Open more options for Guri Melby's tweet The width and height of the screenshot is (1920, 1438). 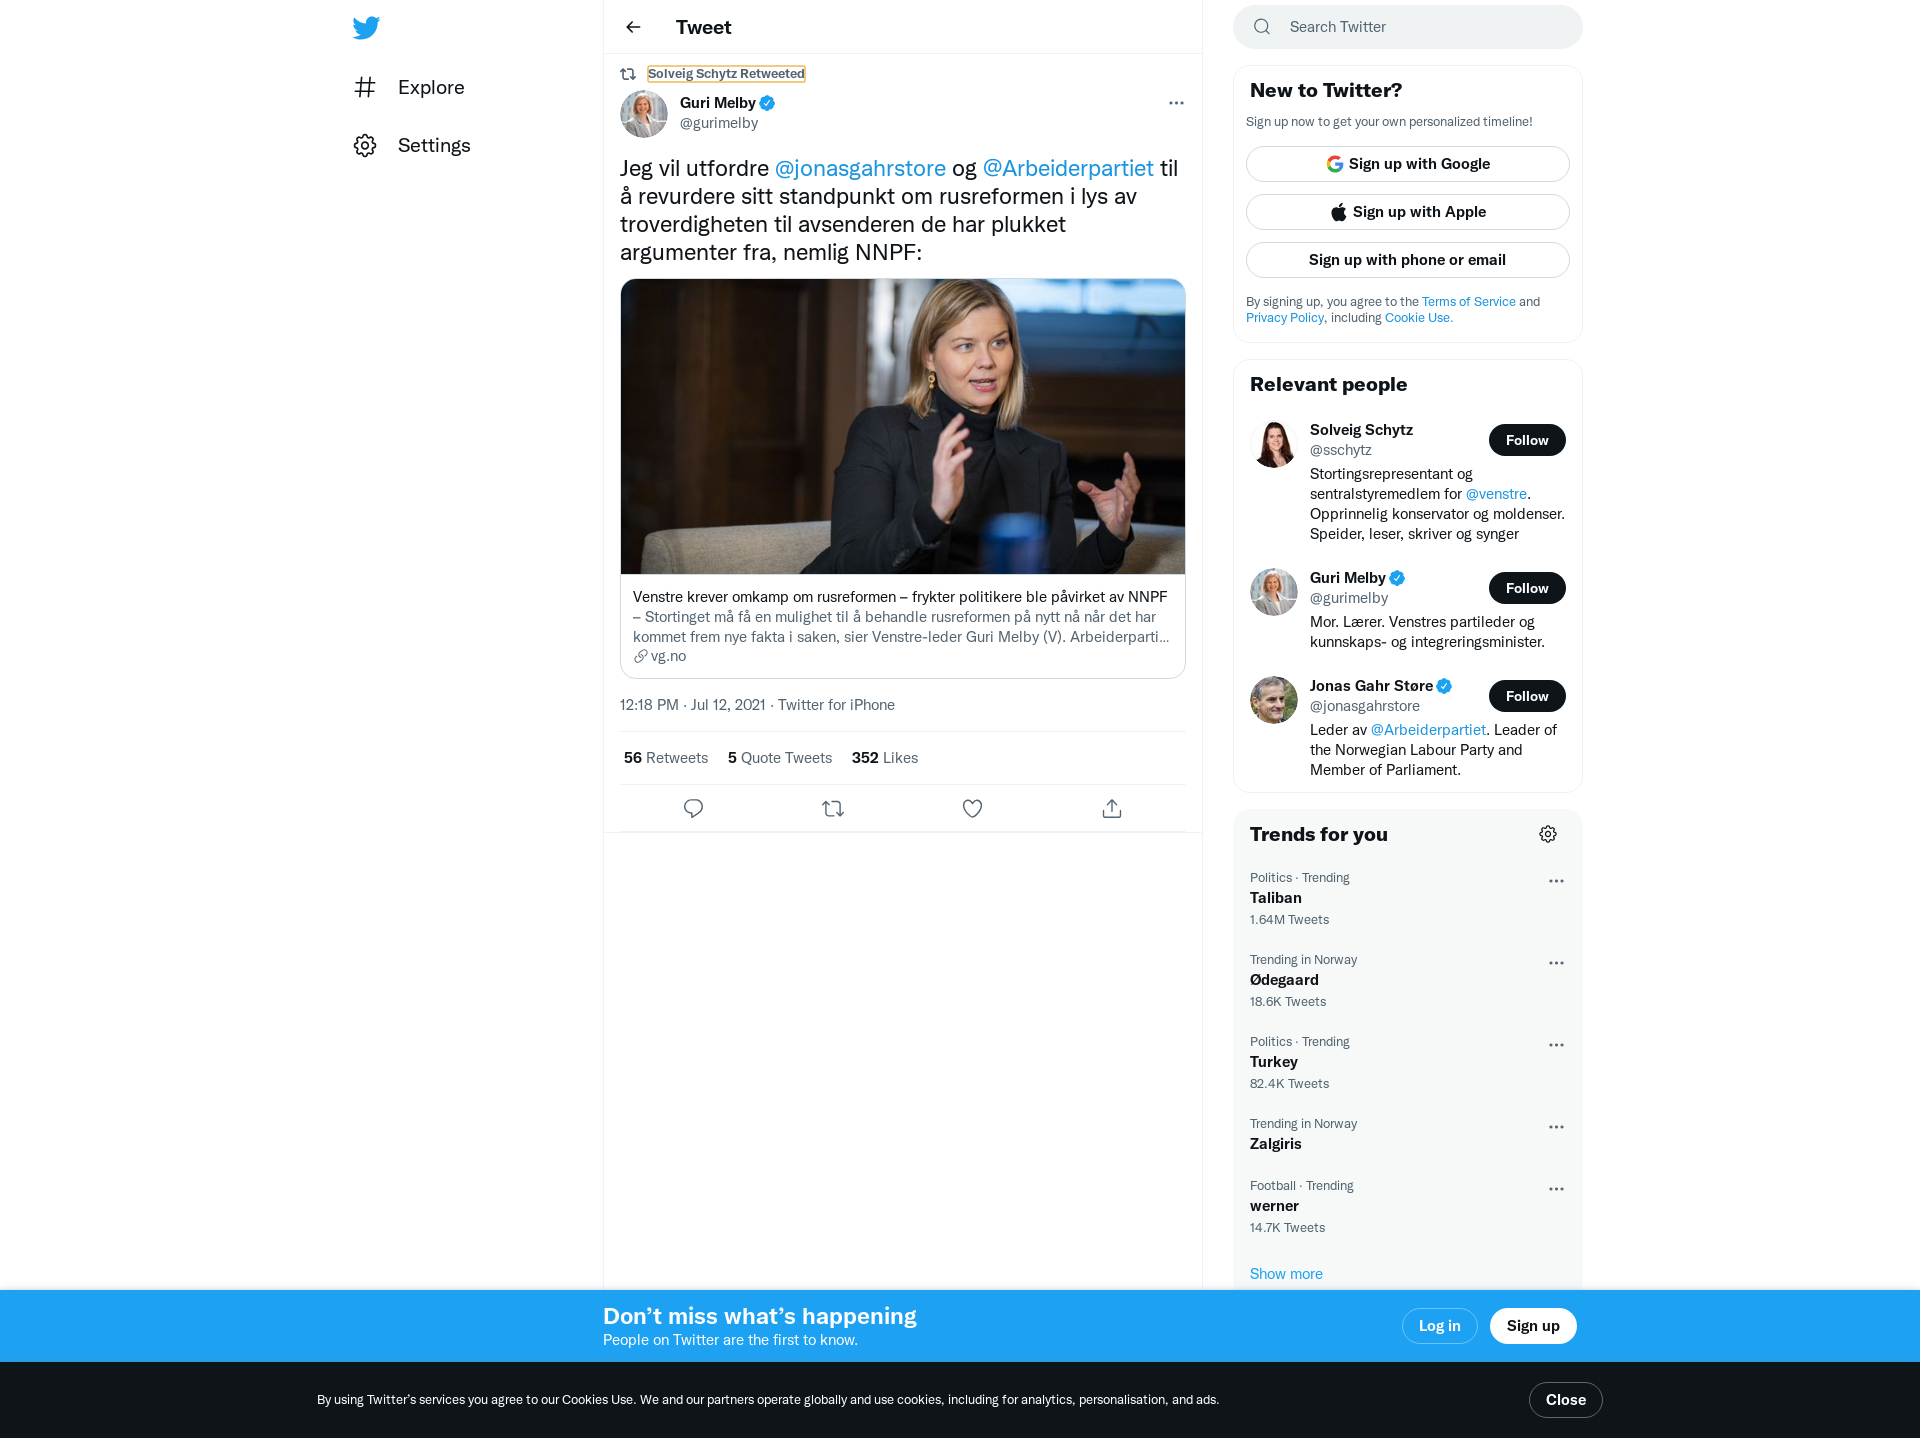pos(1176,103)
